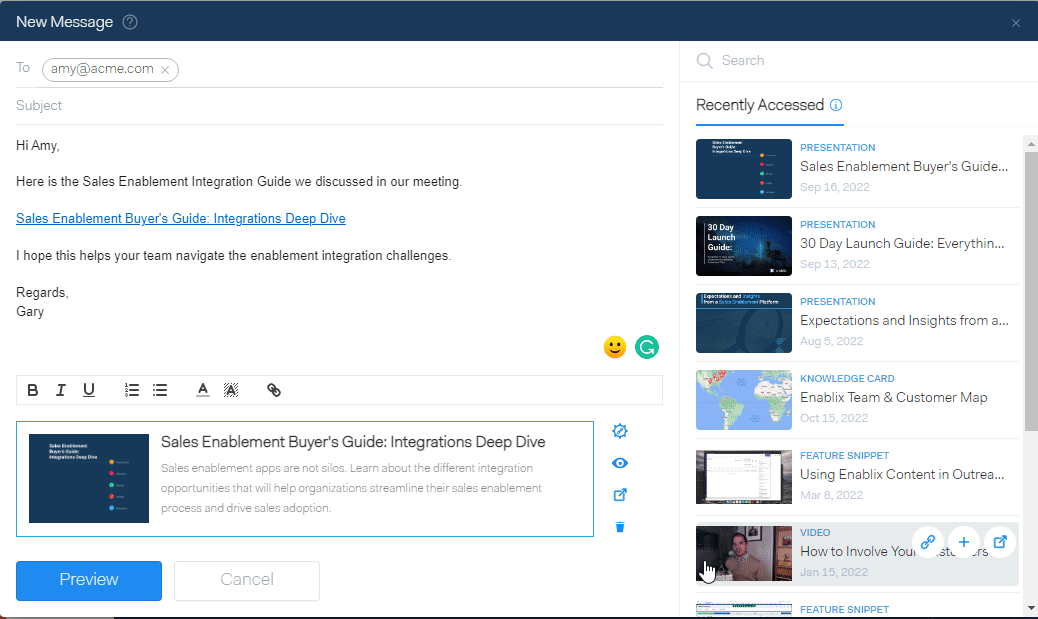Insert a hyperlink from the toolbar
Viewport: 1038px width, 619px height.
[x=273, y=390]
